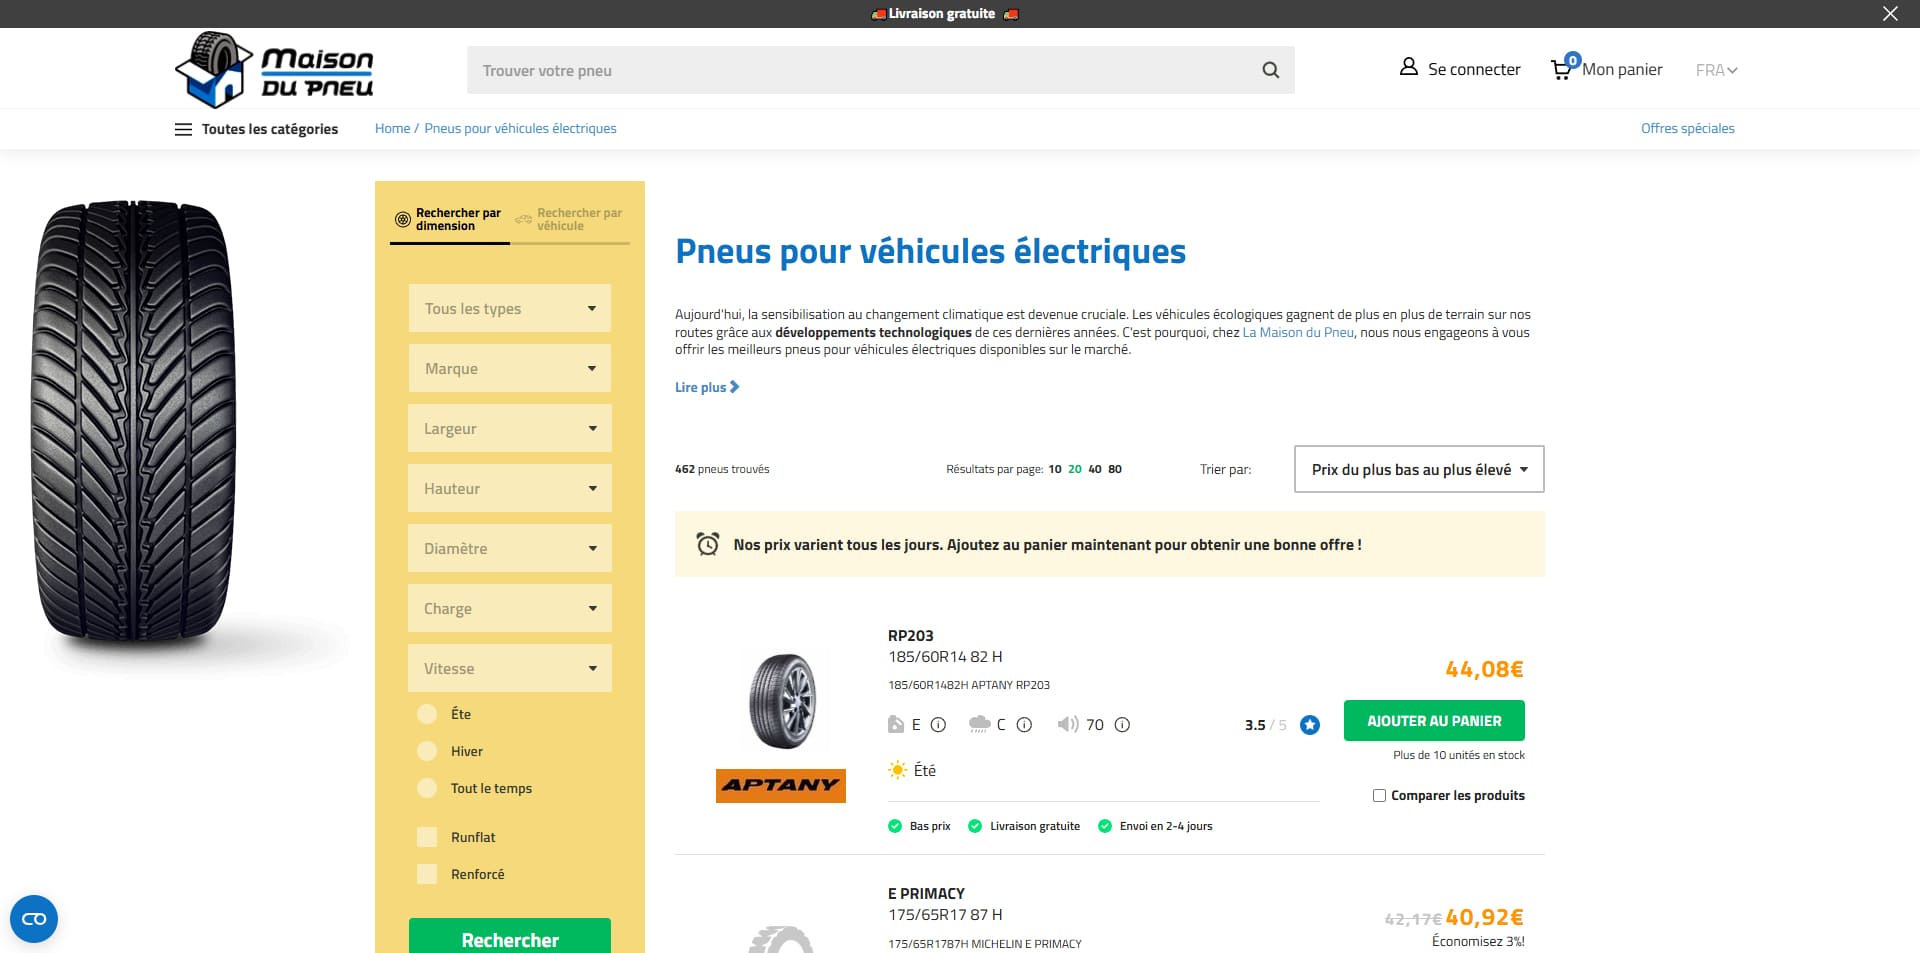The image size is (1920, 953).
Task: Open the Diamètre dropdown
Action: click(510, 548)
